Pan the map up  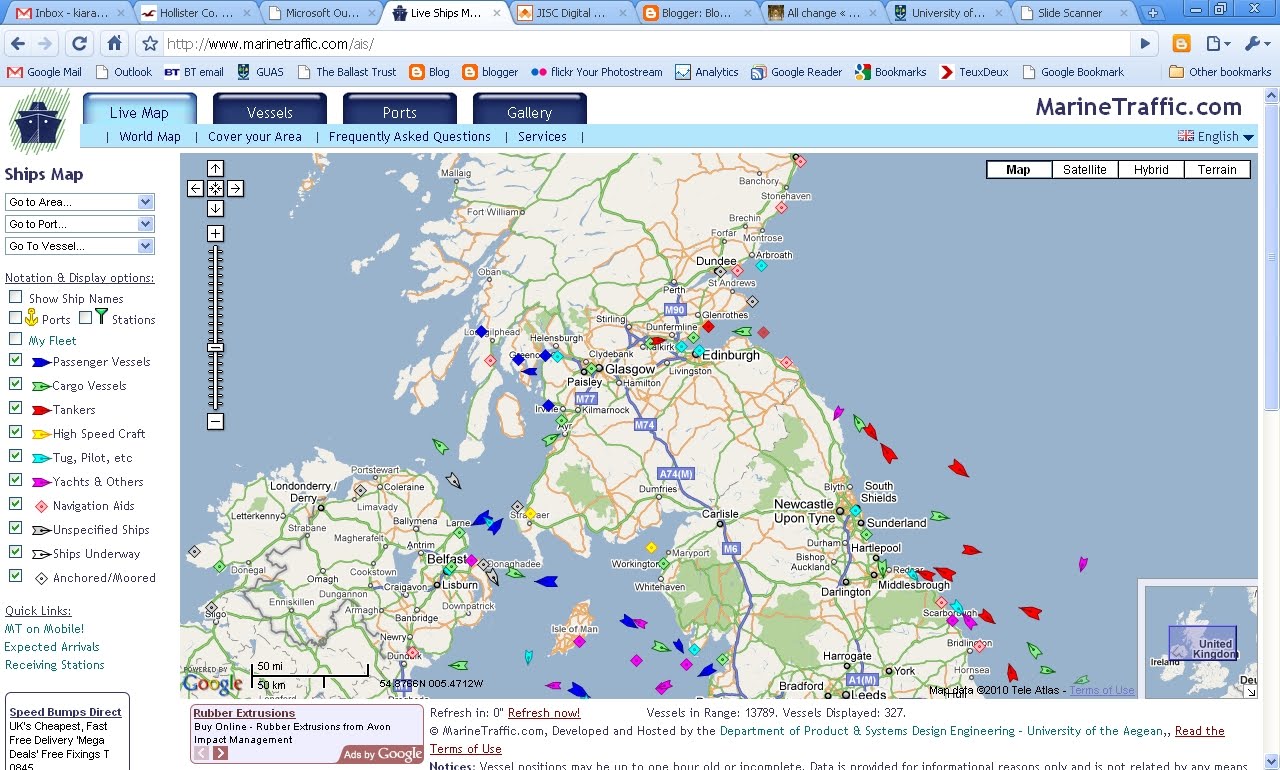(x=215, y=168)
